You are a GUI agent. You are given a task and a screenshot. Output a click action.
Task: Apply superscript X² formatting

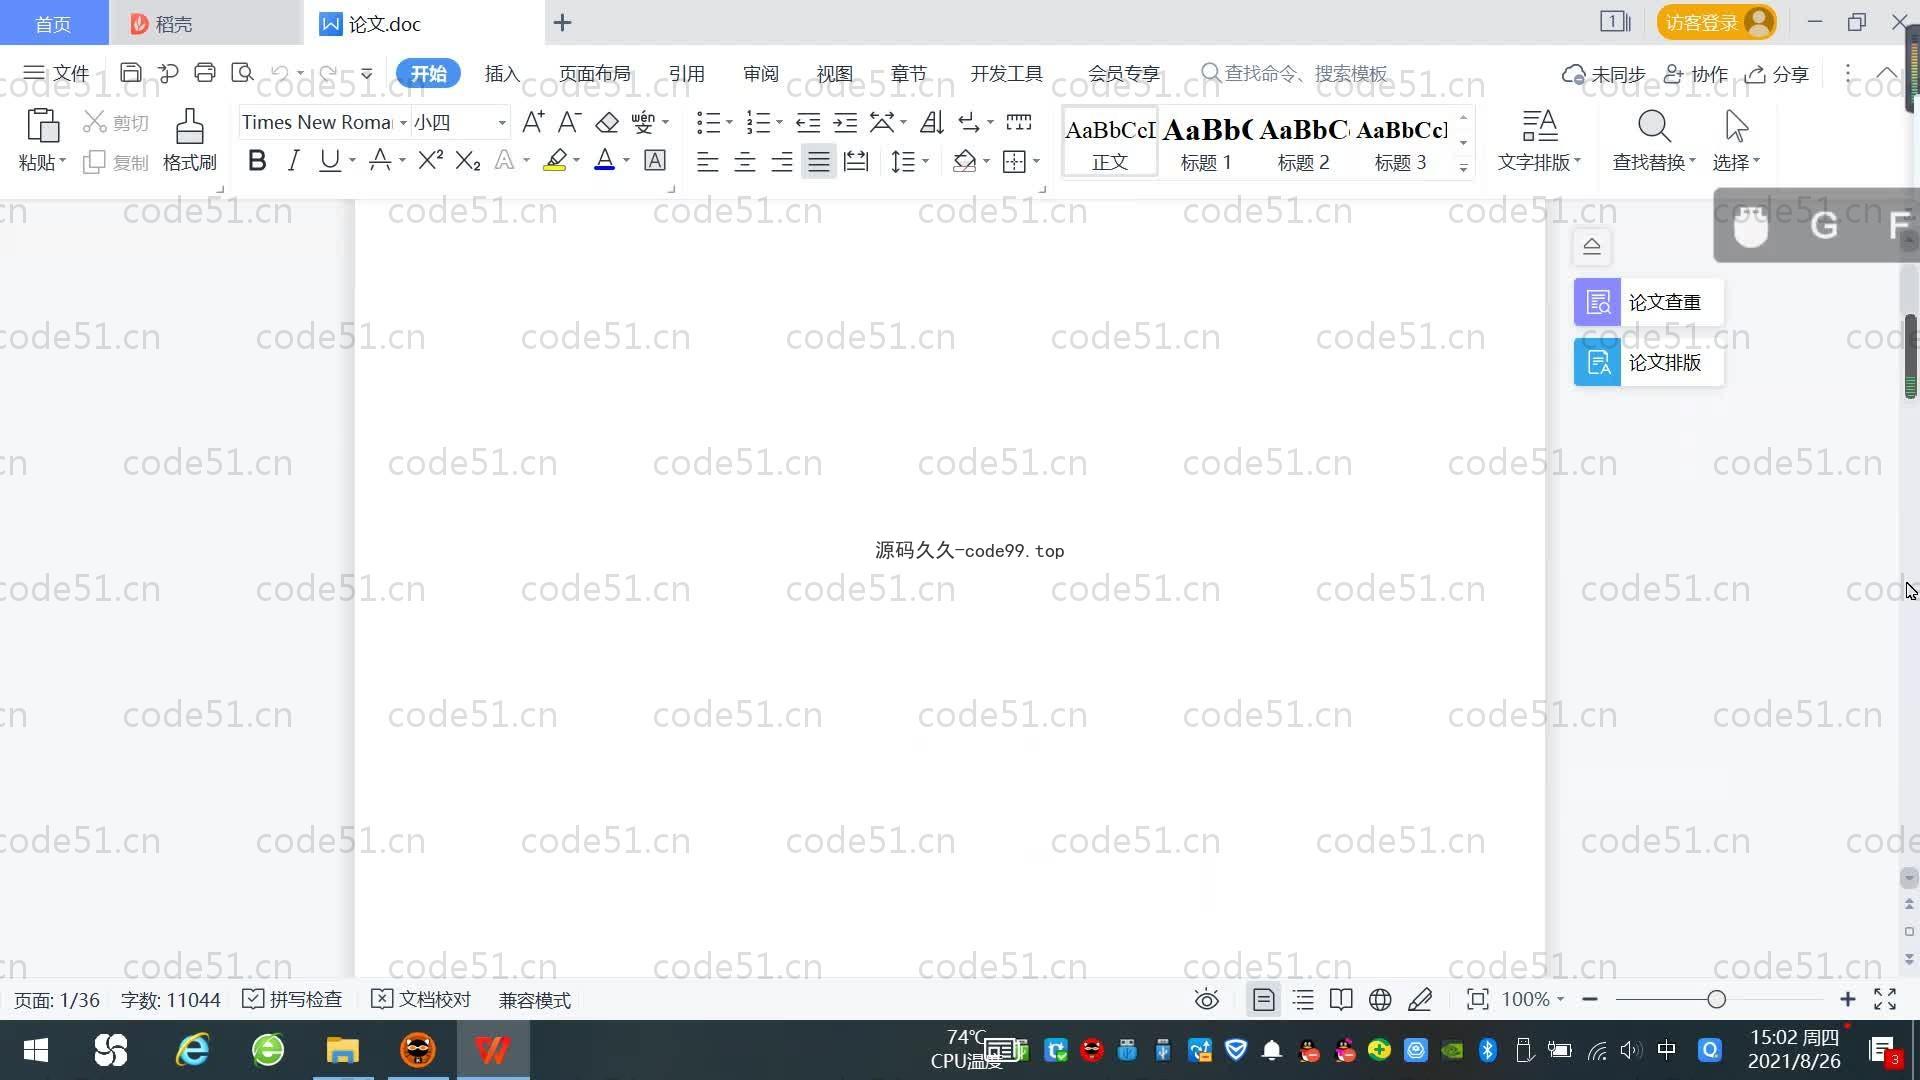(430, 160)
